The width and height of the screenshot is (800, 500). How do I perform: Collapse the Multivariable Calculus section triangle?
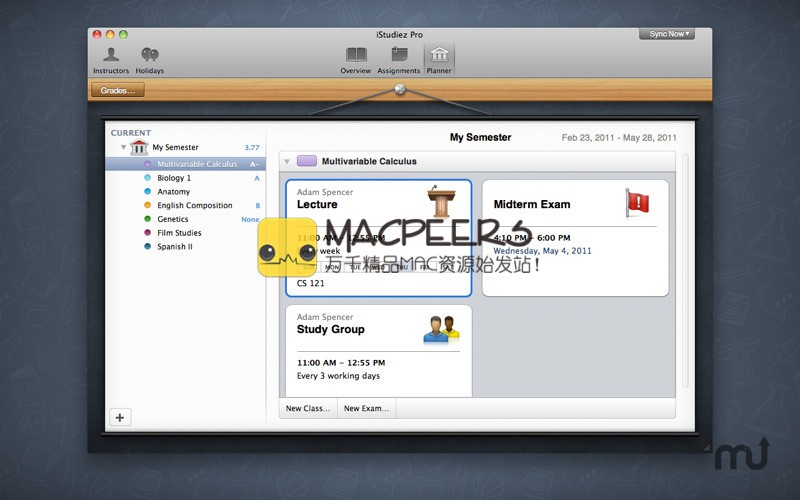point(287,162)
